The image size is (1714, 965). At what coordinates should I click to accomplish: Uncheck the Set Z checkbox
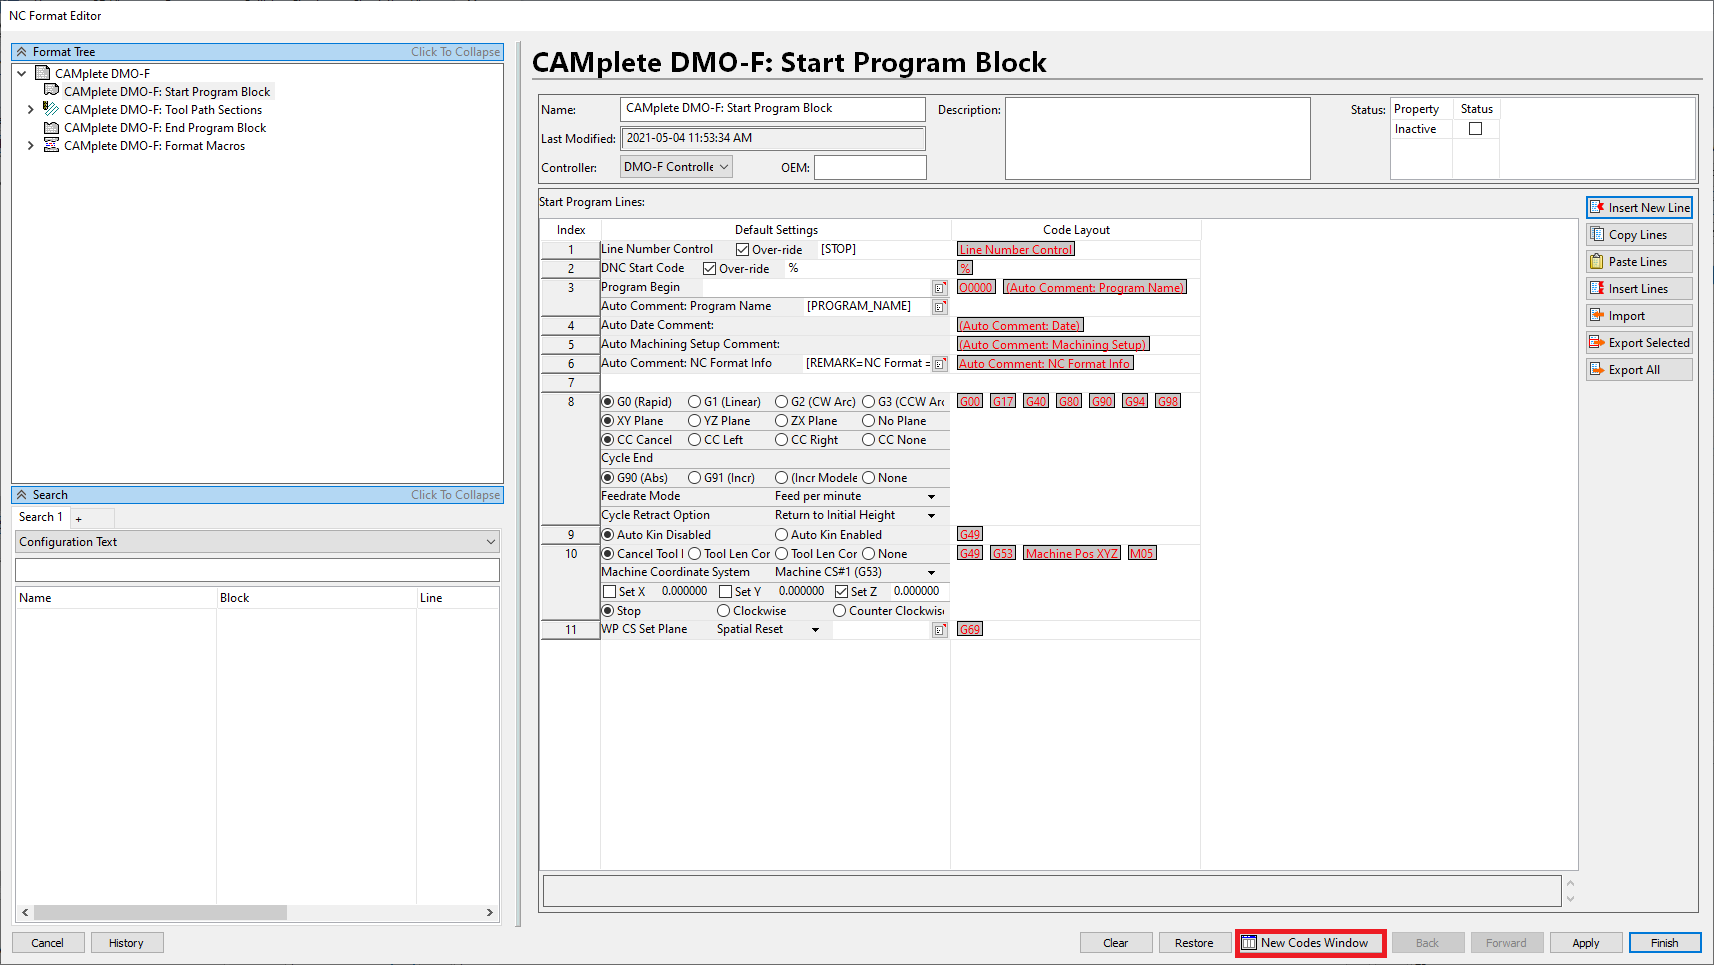coord(841,592)
